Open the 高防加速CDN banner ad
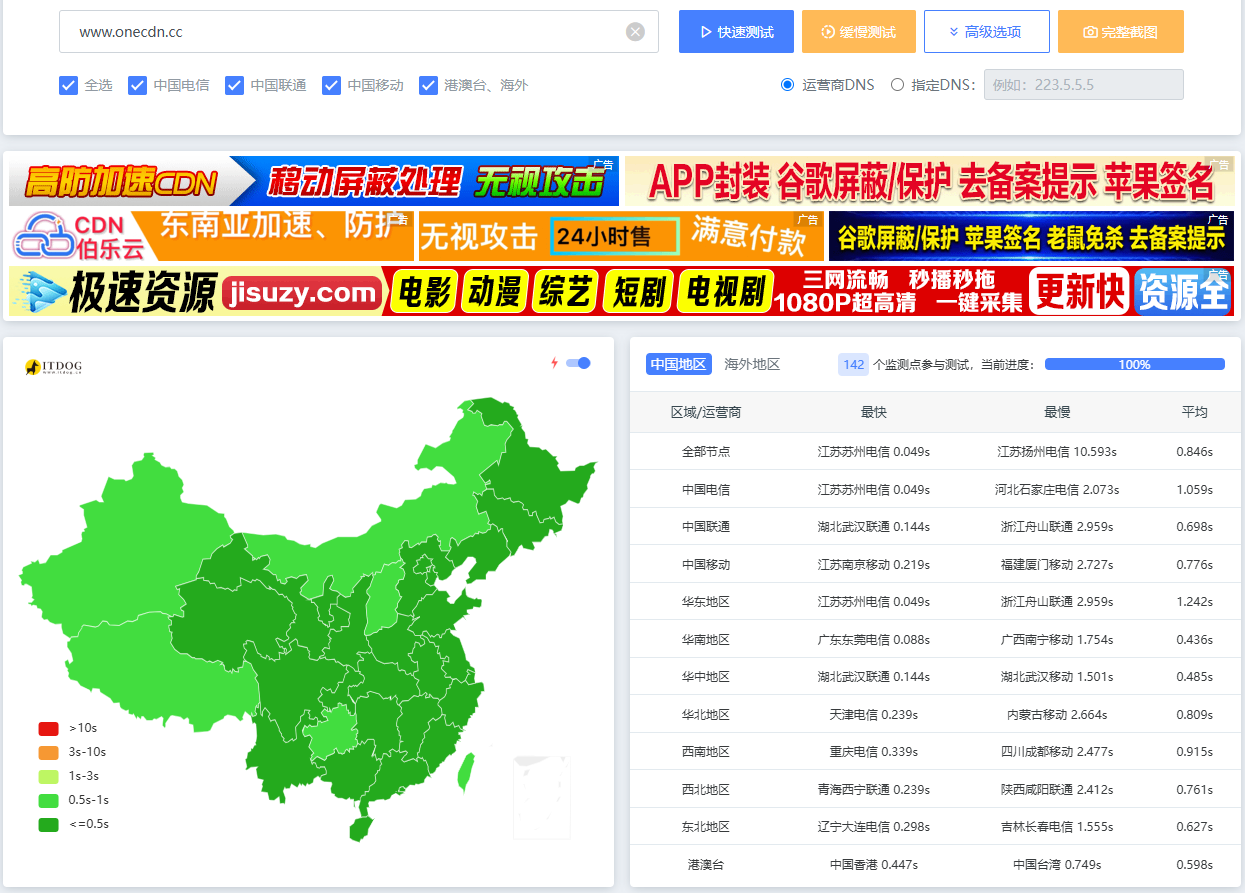 (x=313, y=181)
